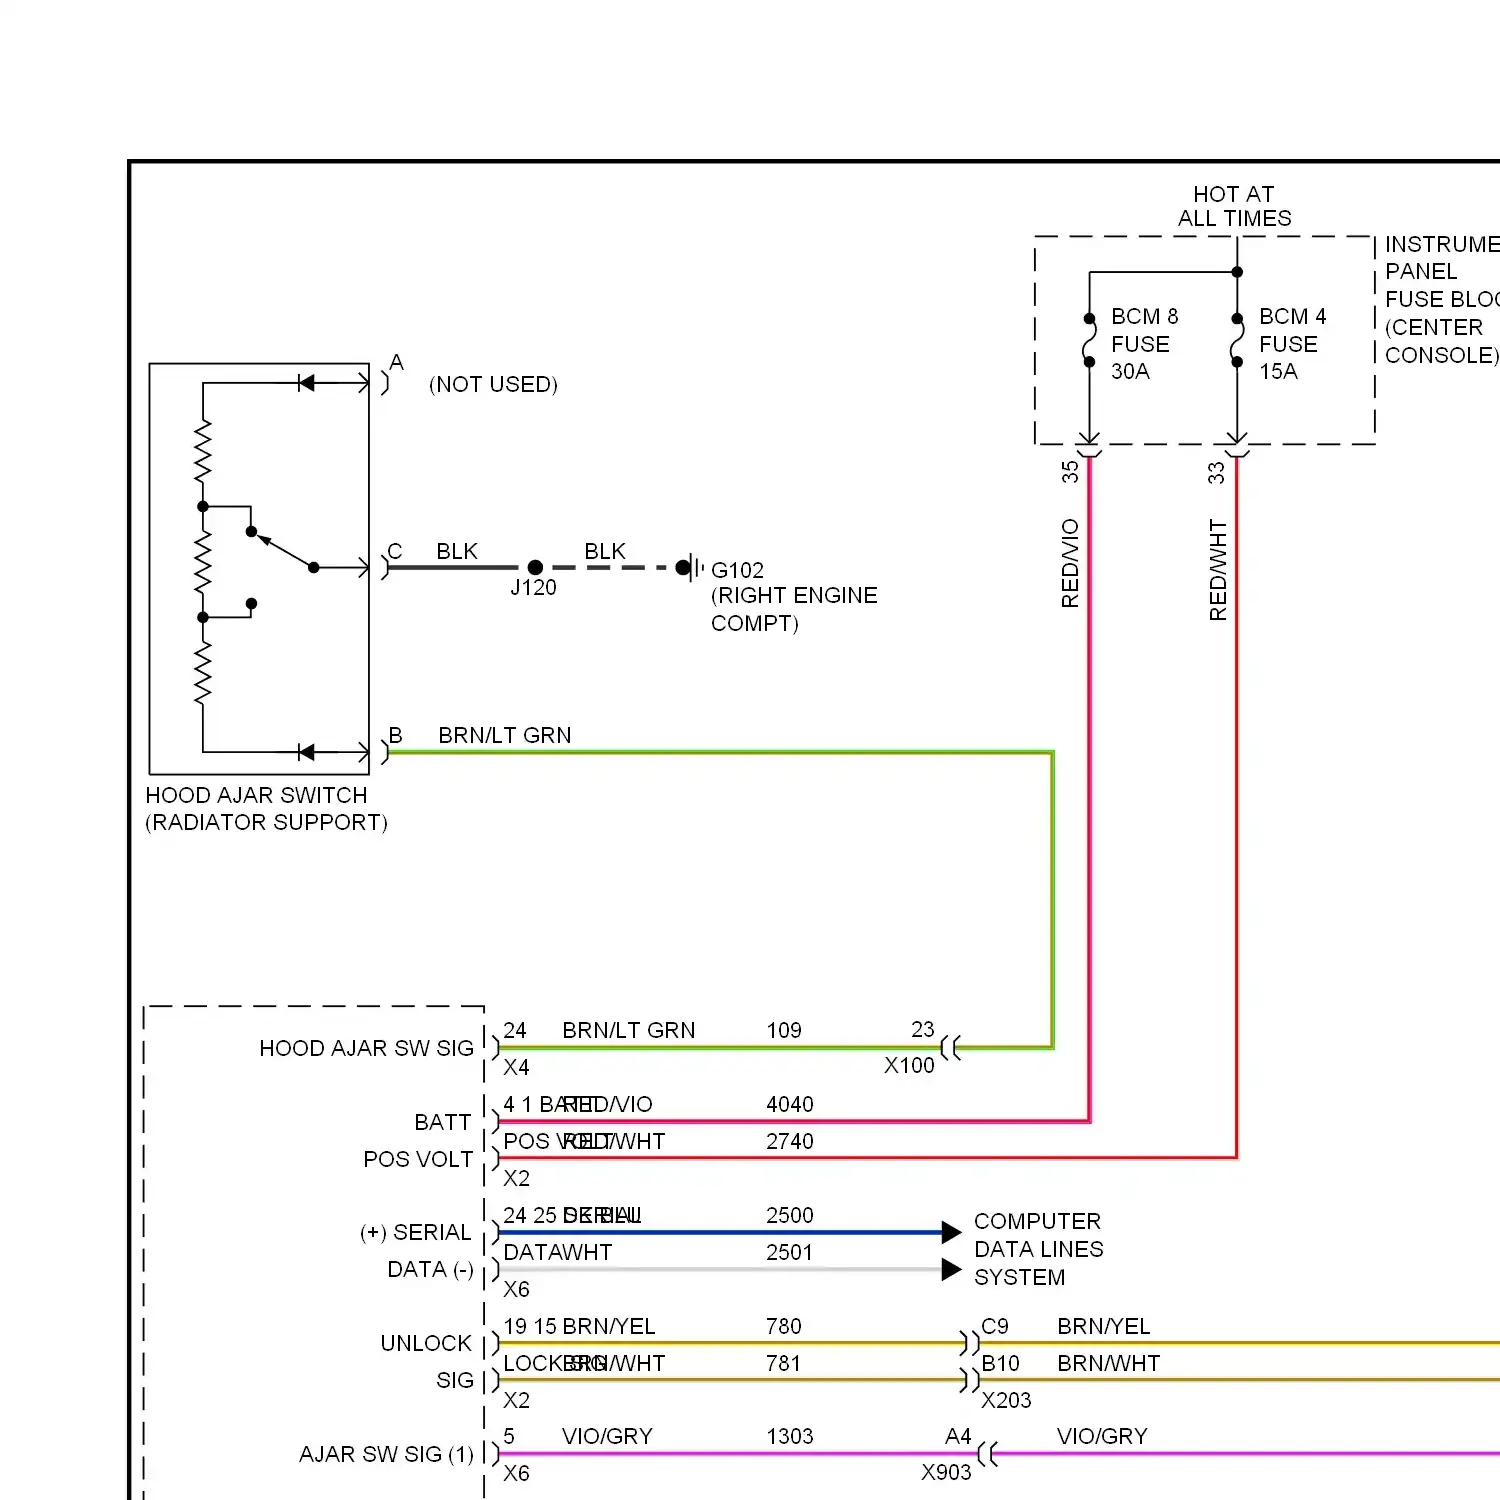Image resolution: width=1500 pixels, height=1500 pixels.
Task: Click the switch wiper contact symbol
Action: pyautogui.click(x=284, y=548)
